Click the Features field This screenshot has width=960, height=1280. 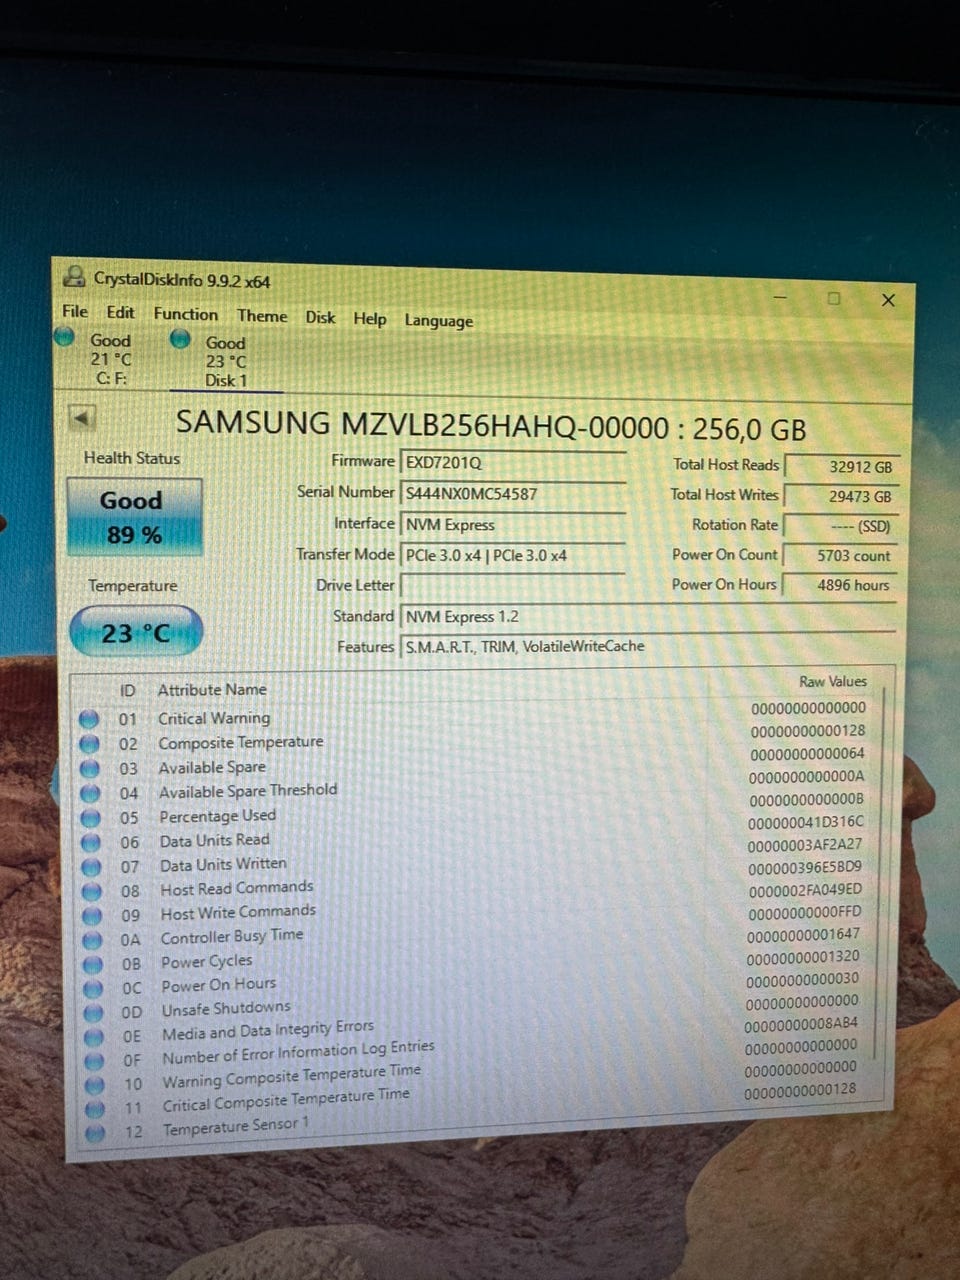[648, 647]
